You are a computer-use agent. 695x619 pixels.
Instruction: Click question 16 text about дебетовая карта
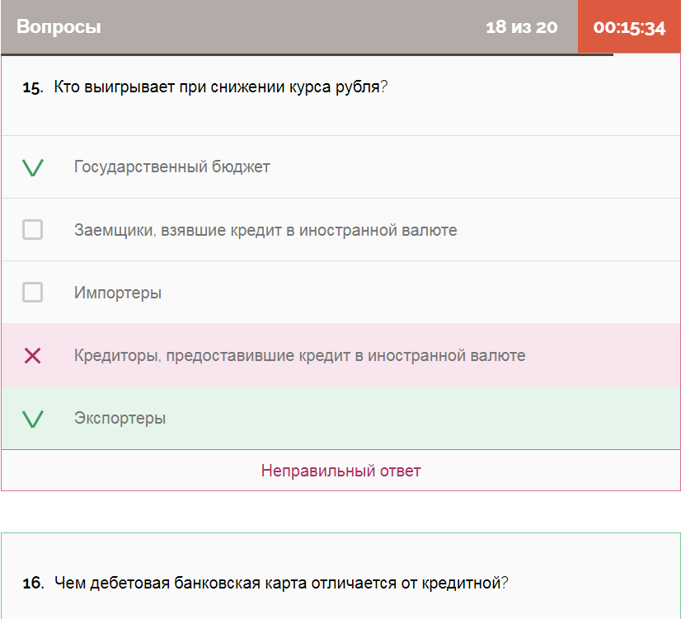(277, 583)
